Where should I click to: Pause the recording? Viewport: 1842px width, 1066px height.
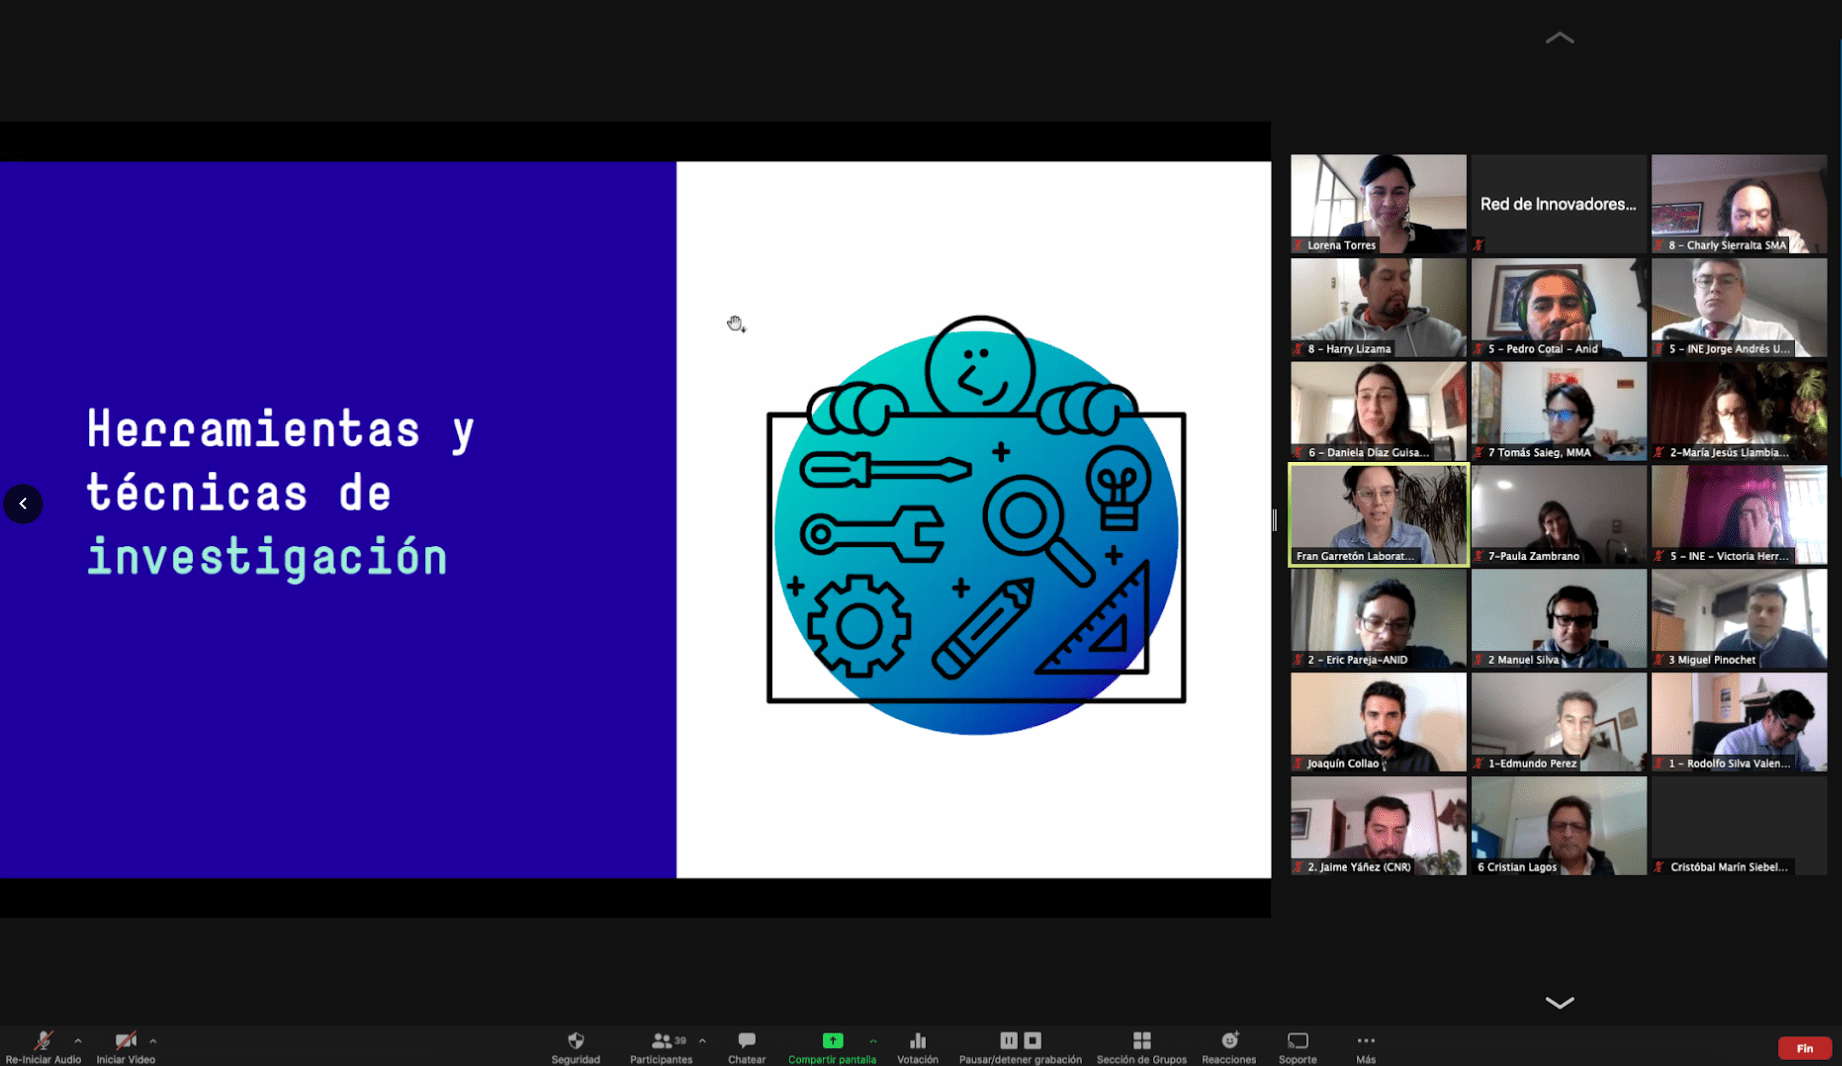(1008, 1041)
